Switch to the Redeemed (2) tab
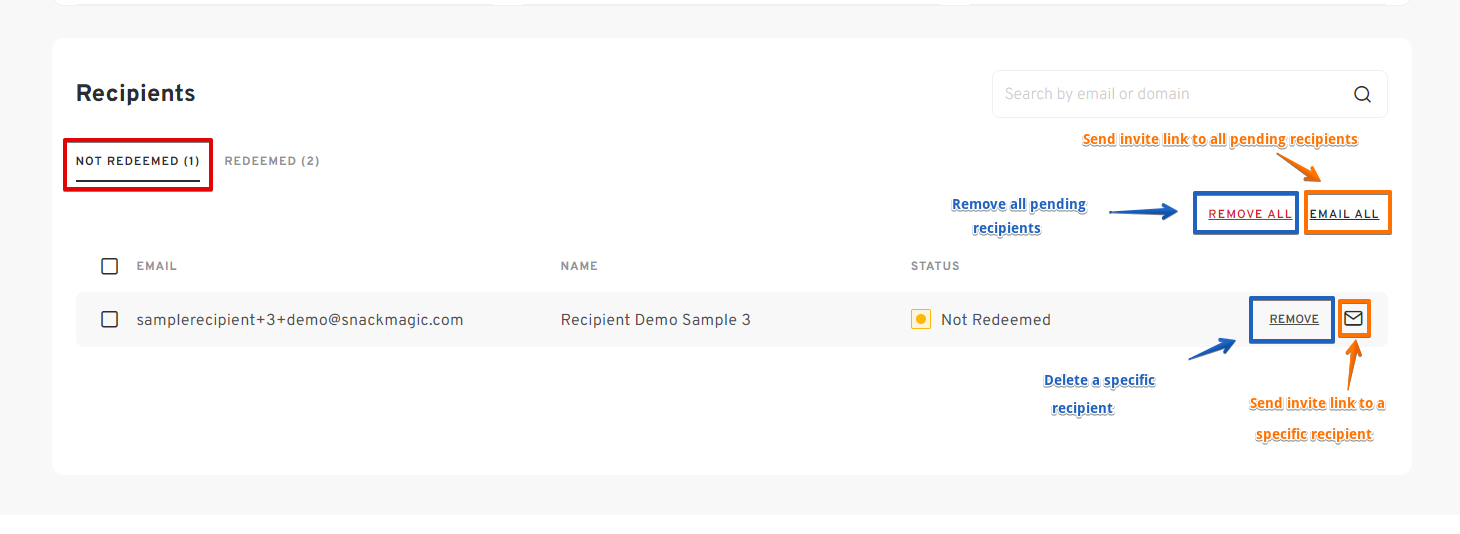Screen dimensions: 1460x534 pyautogui.click(x=272, y=161)
